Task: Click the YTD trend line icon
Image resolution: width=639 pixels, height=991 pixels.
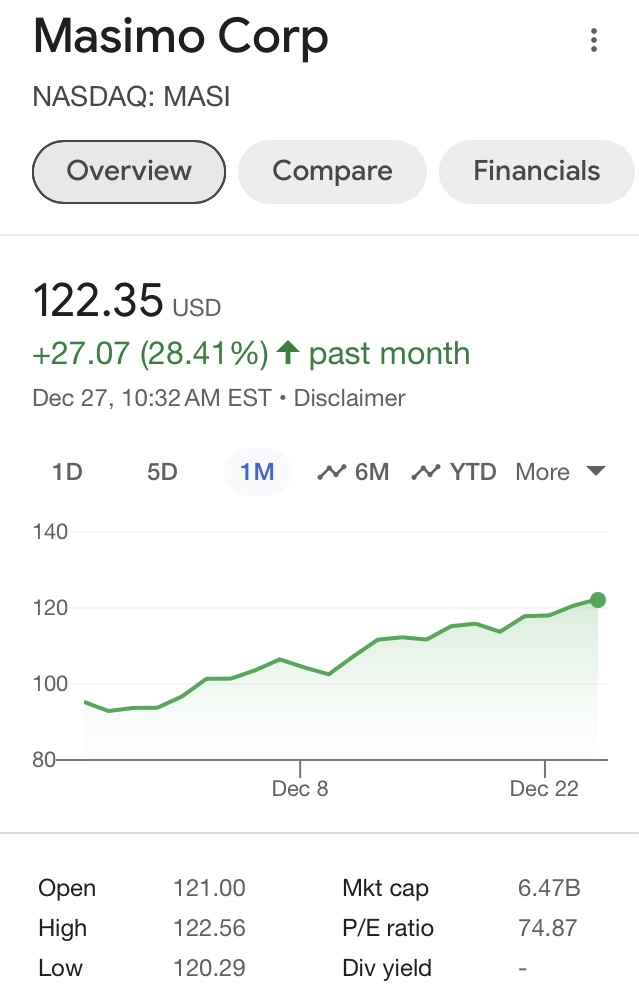Action: coord(426,472)
